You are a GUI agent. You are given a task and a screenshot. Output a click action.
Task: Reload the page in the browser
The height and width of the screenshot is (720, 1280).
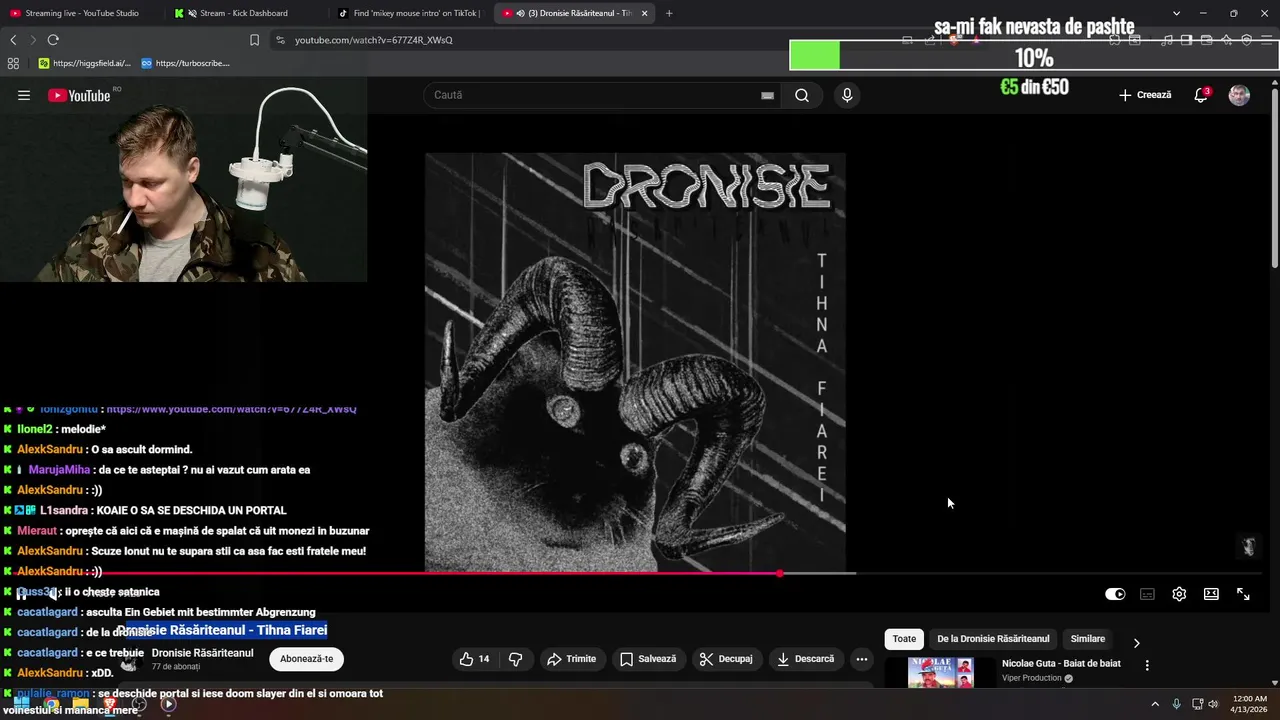pos(53,40)
